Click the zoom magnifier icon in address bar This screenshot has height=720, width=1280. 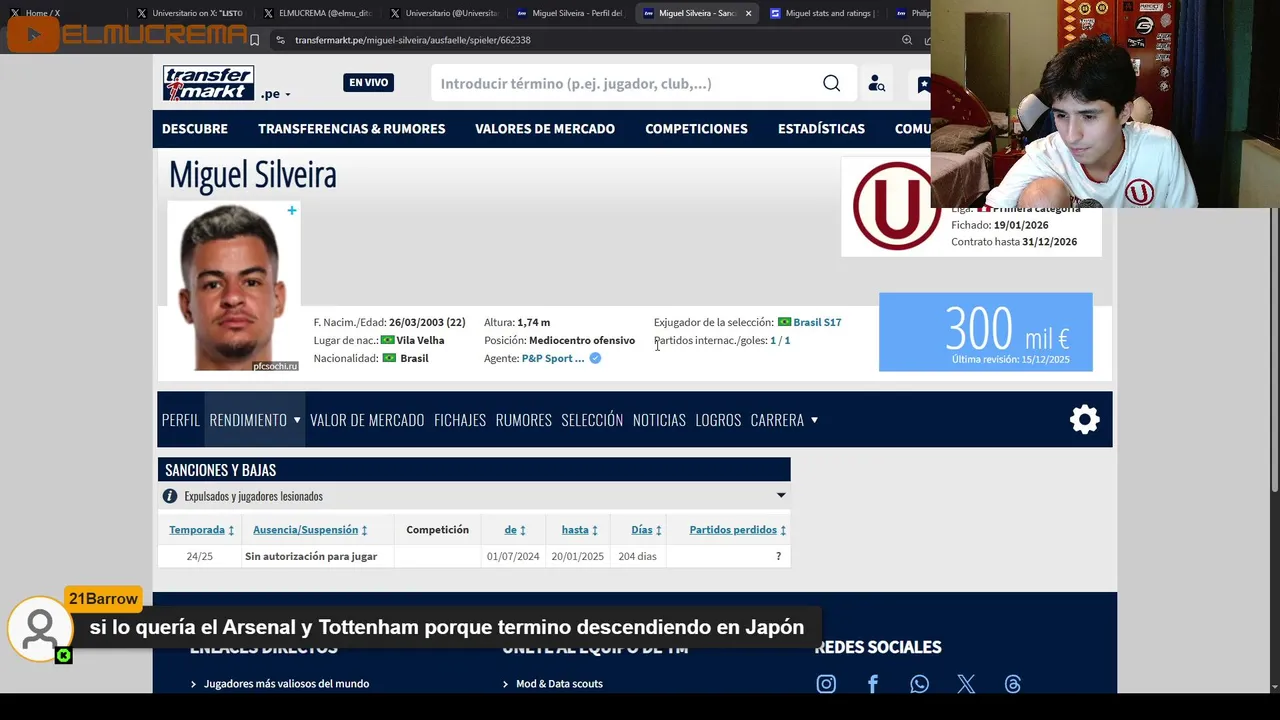(x=907, y=40)
